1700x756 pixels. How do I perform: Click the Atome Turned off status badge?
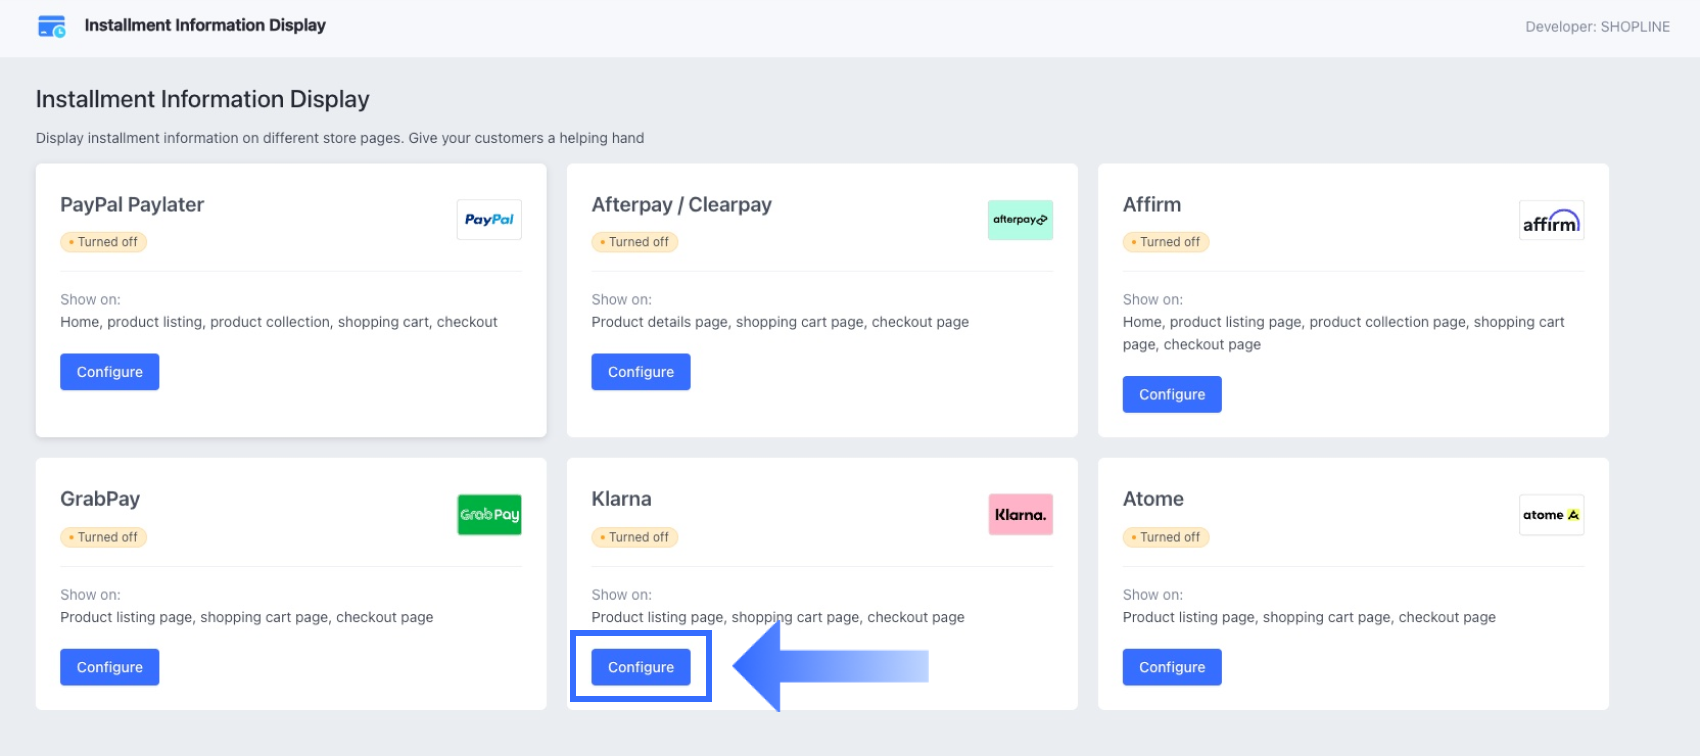(1166, 537)
